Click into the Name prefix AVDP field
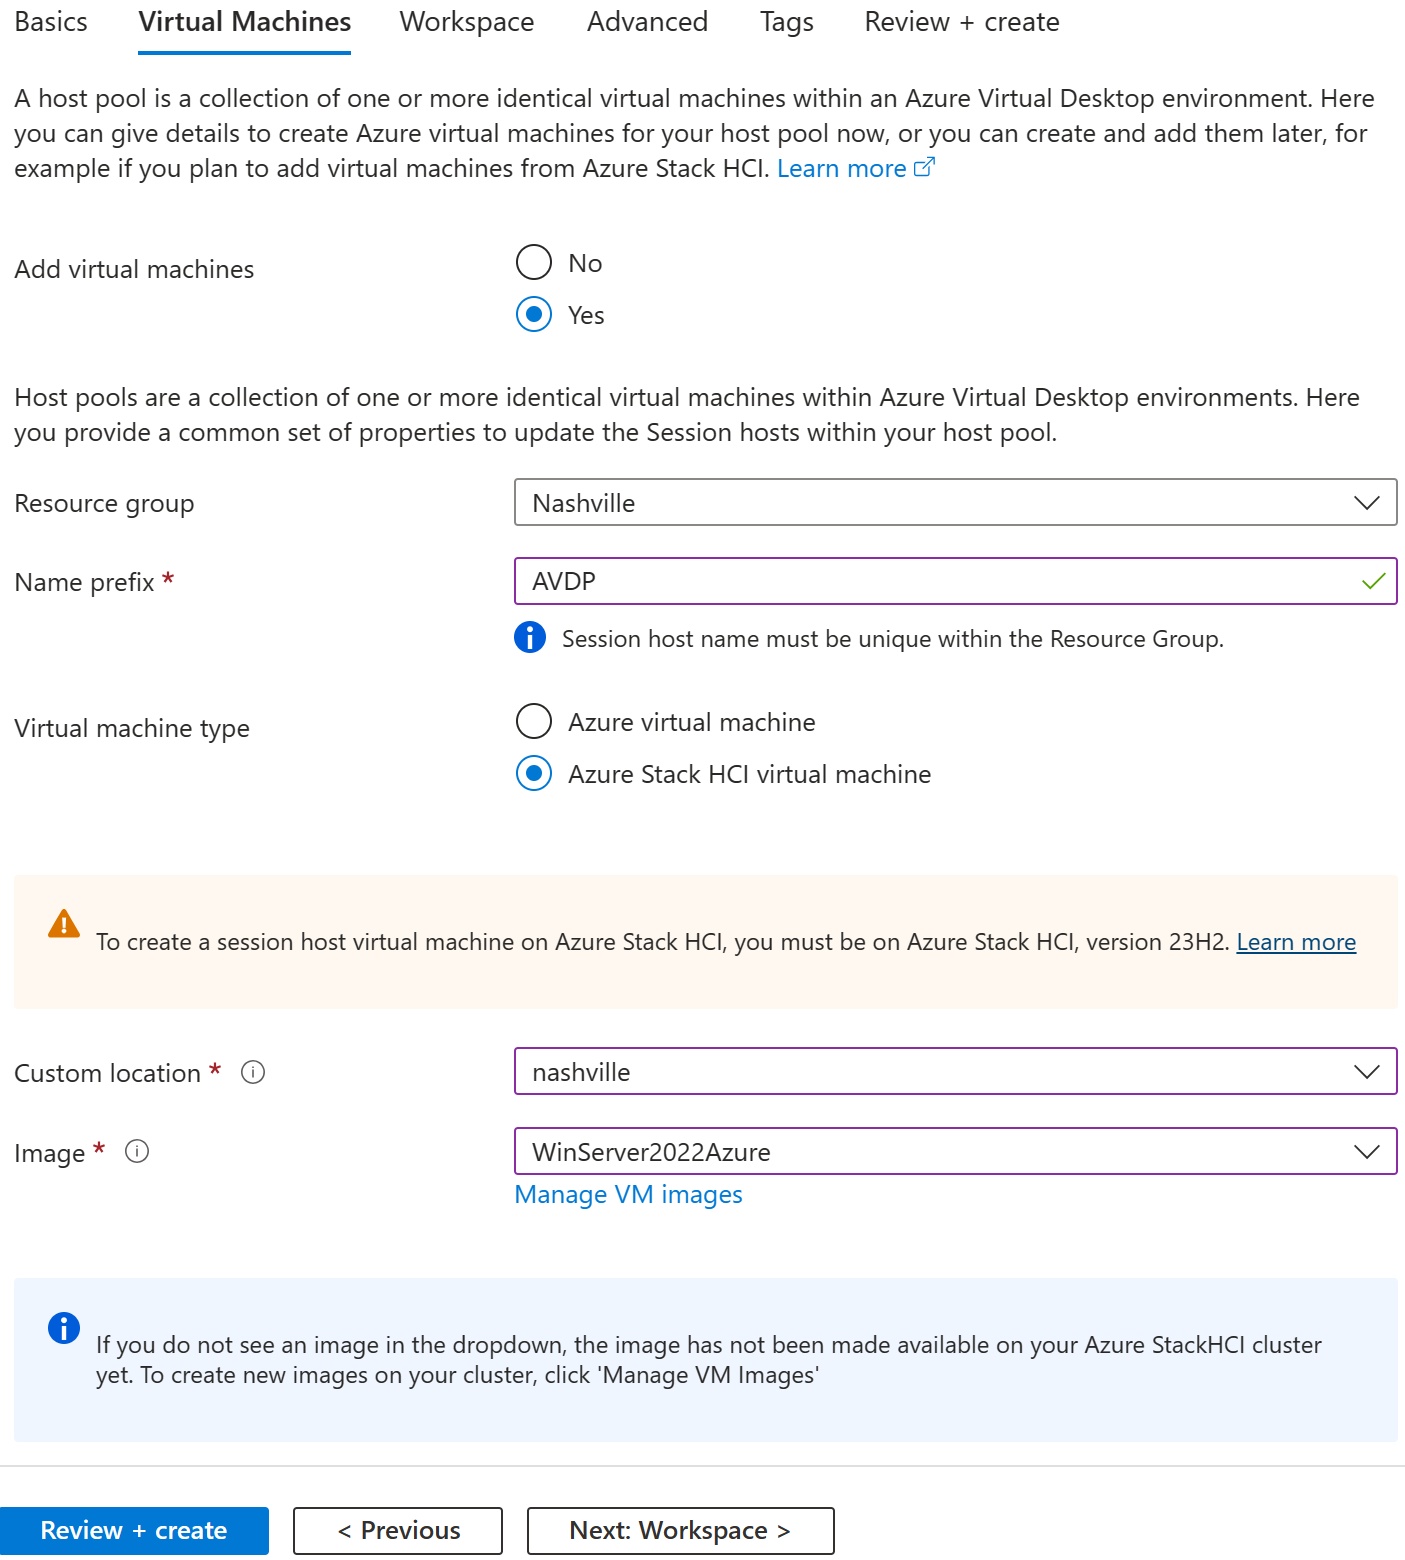The image size is (1405, 1560). click(956, 581)
